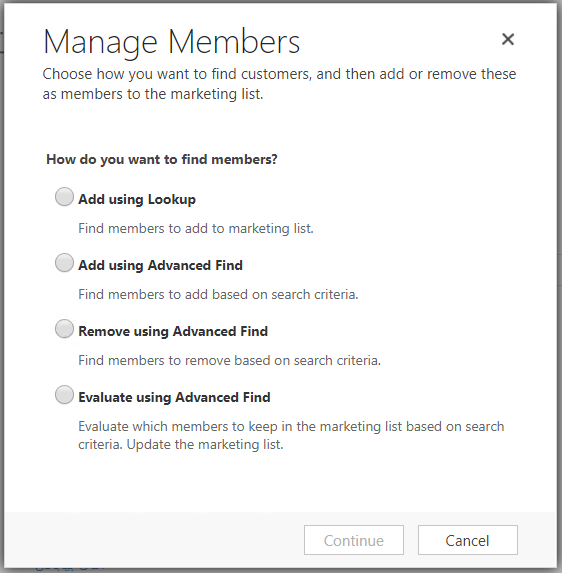Click the "Add using Lookup" label text
The image size is (562, 573).
tap(137, 200)
